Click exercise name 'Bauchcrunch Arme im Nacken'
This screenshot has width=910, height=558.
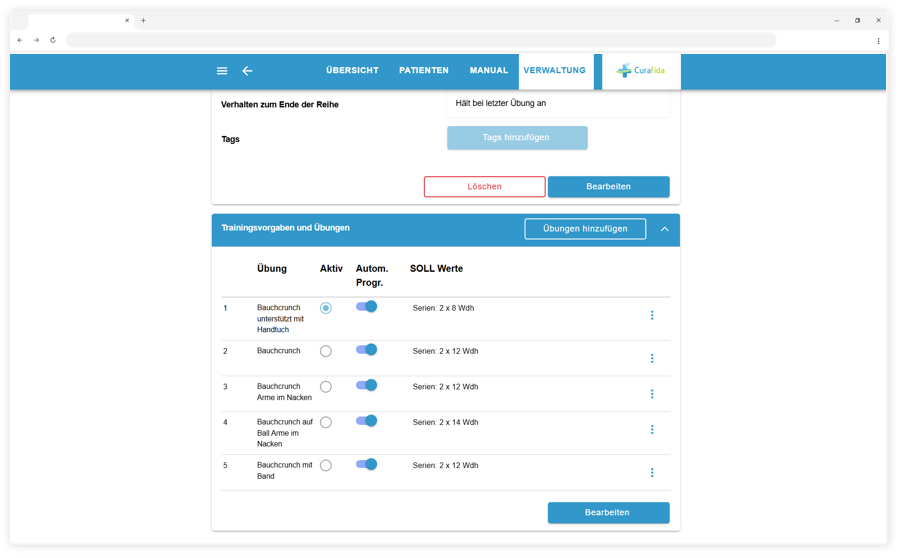[284, 392]
